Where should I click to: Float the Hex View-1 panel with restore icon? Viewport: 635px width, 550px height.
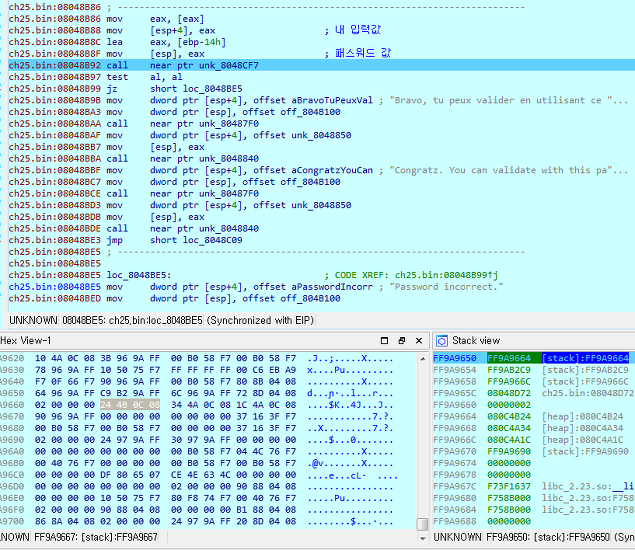click(402, 341)
